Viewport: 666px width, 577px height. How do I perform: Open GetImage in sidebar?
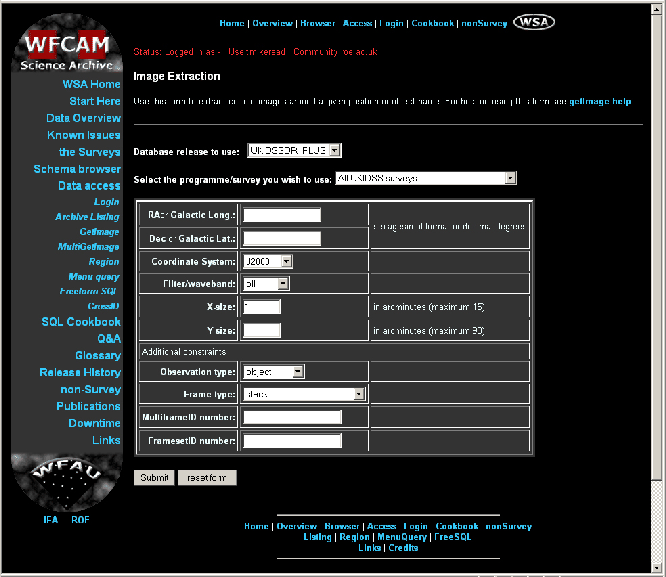point(99,232)
